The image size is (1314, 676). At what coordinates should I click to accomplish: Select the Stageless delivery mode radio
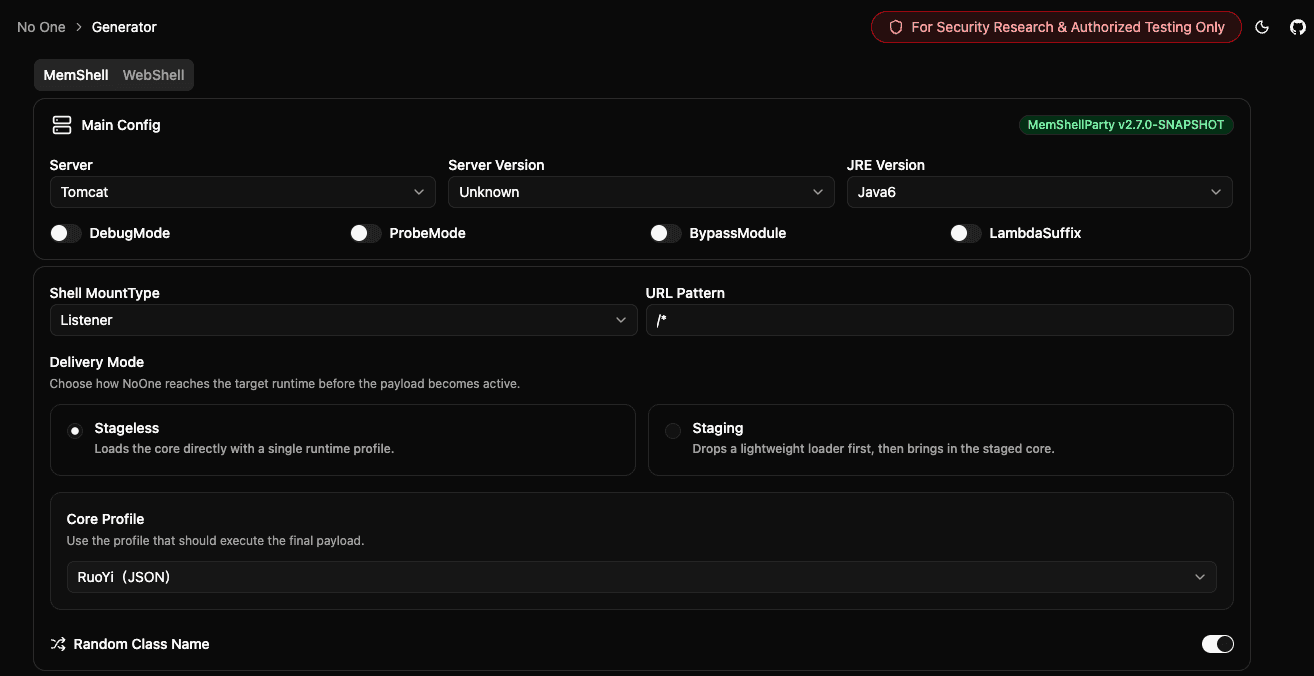click(75, 431)
